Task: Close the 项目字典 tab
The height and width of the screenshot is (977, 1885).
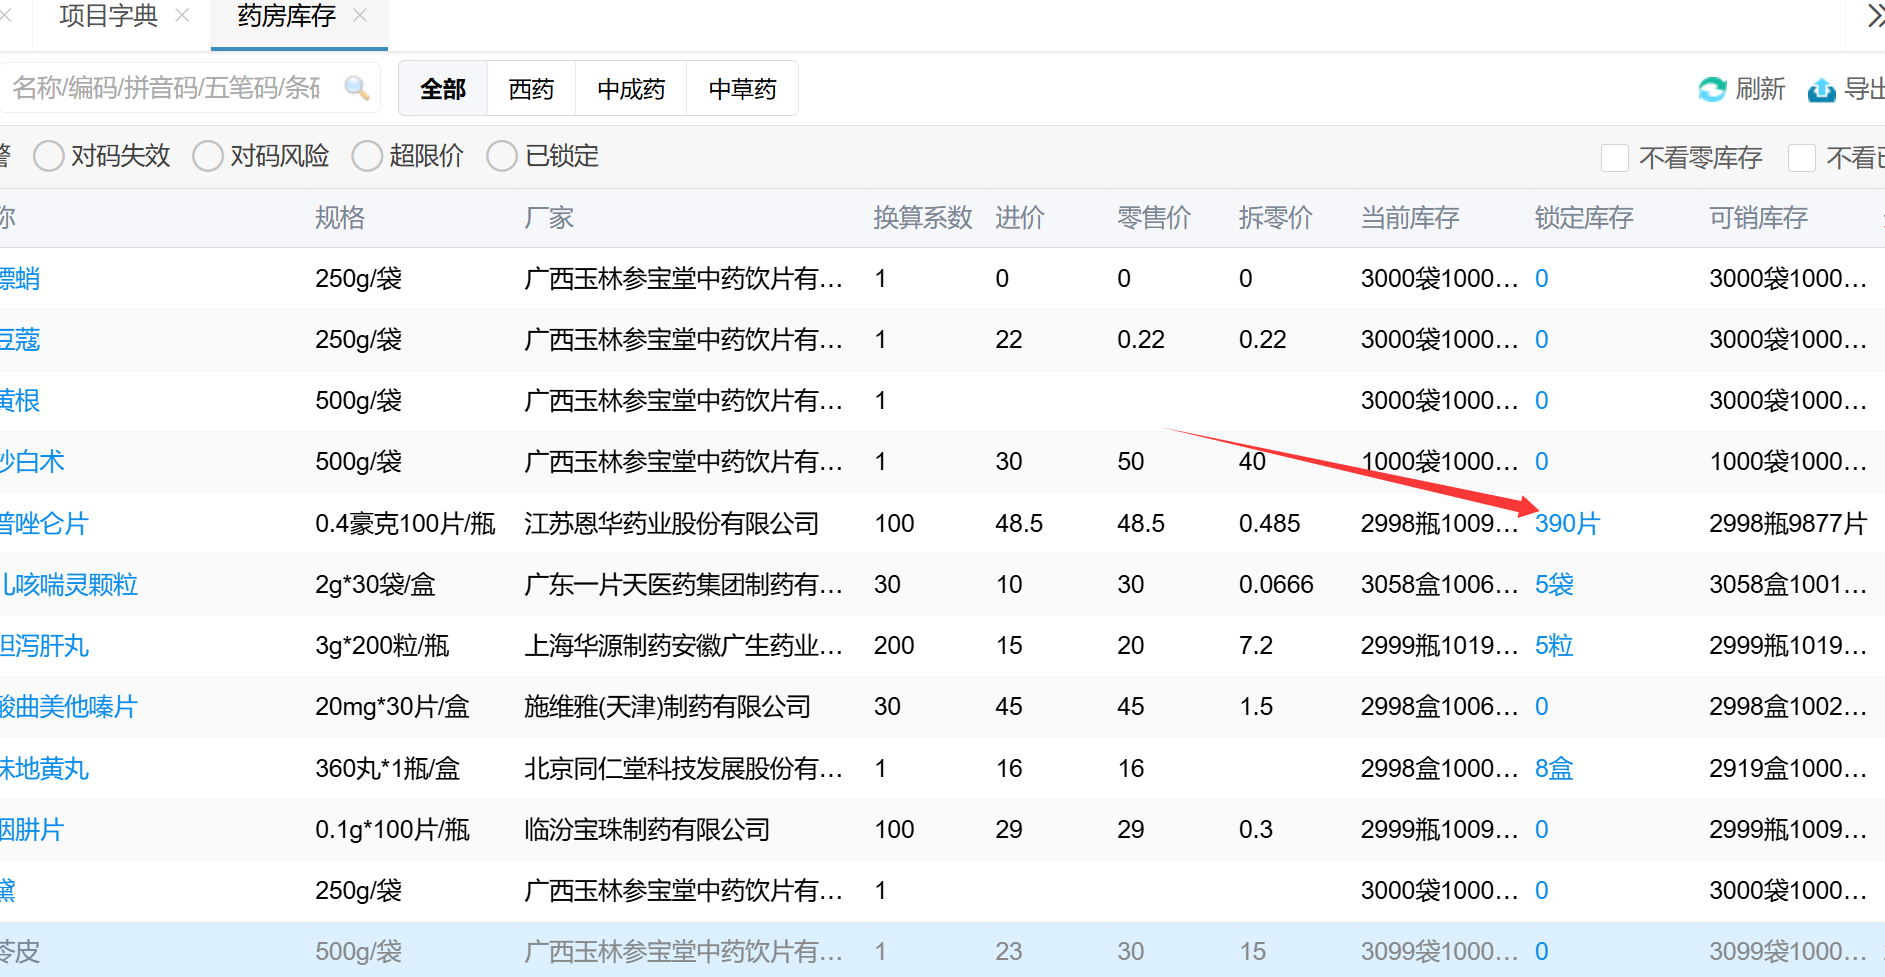Action: (182, 16)
